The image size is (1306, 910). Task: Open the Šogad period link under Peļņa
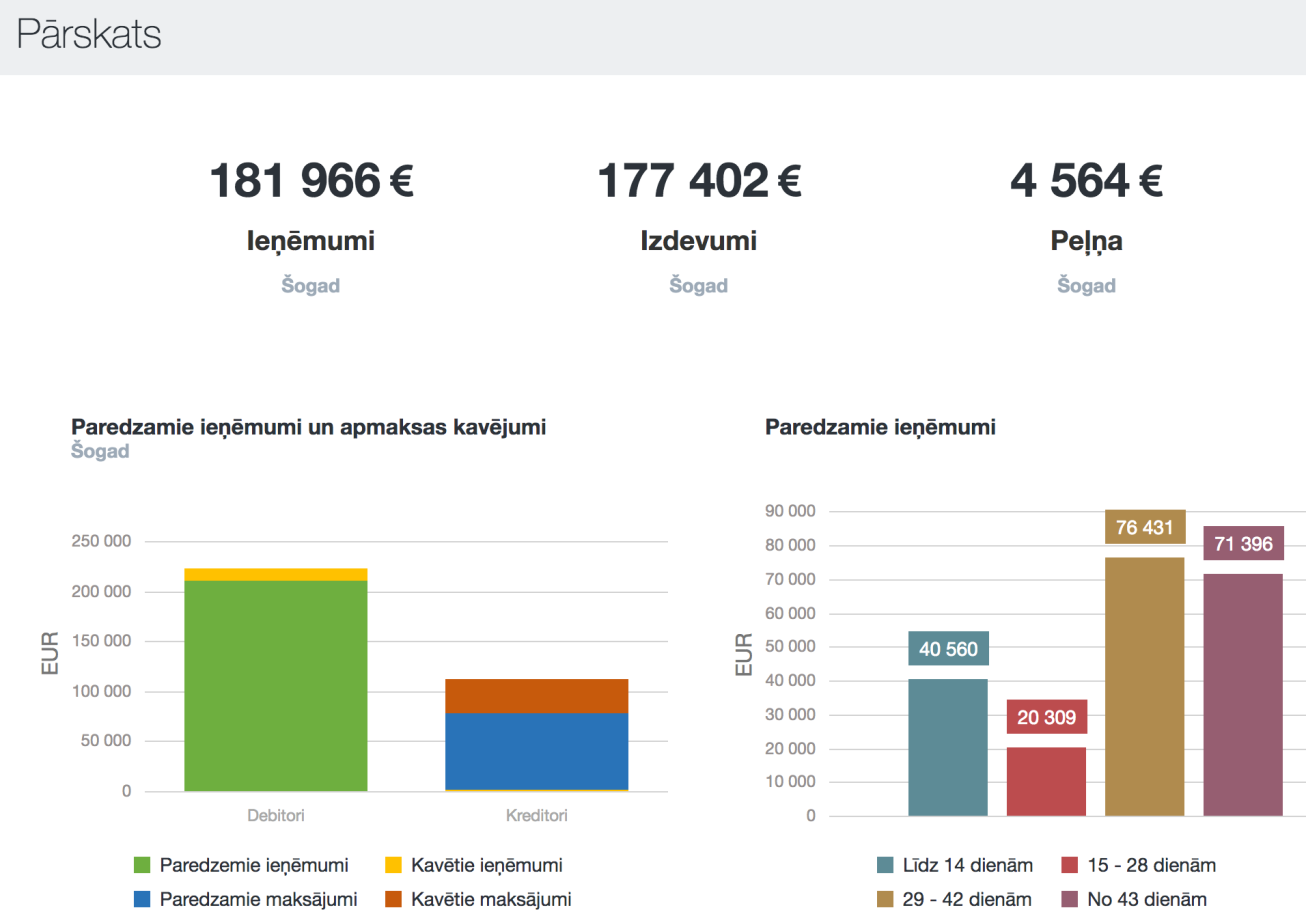tap(1086, 286)
